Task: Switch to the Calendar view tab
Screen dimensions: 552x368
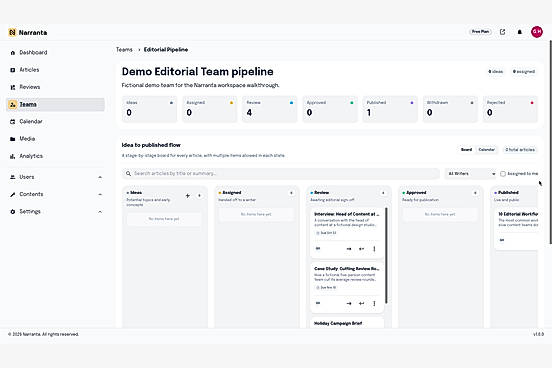Action: coord(487,150)
